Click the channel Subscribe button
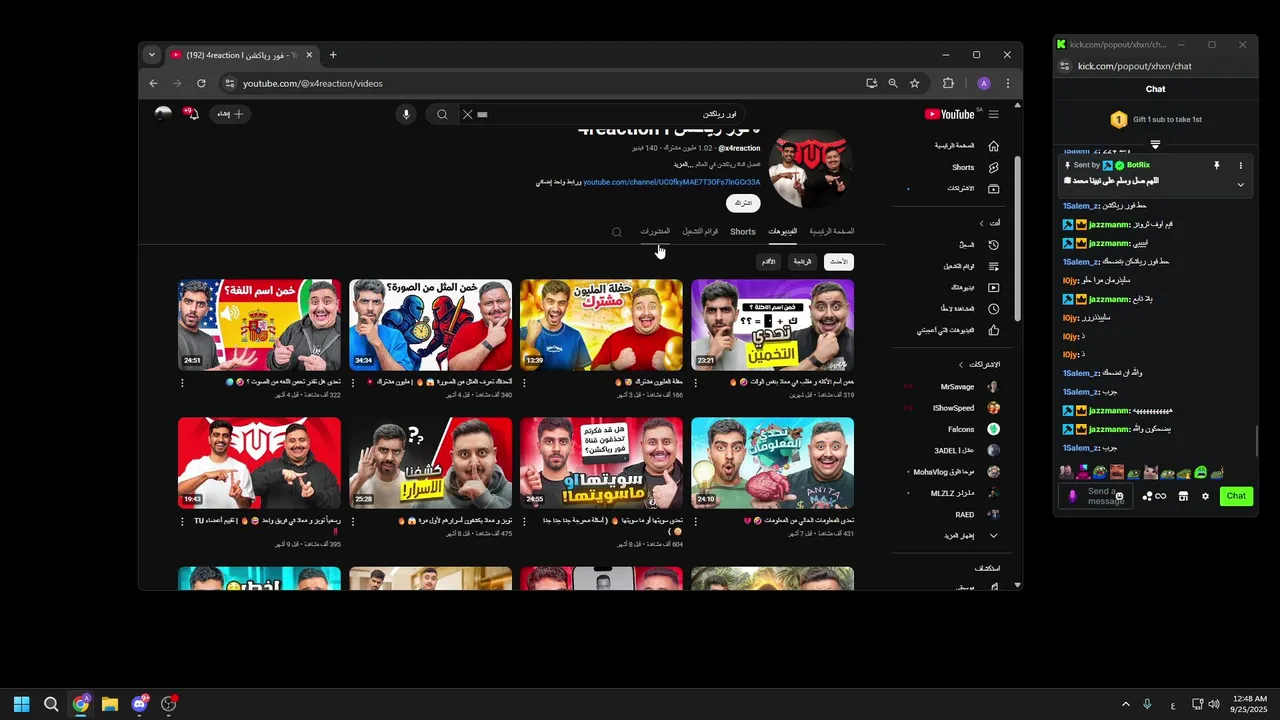The height and width of the screenshot is (720, 1280). point(743,203)
